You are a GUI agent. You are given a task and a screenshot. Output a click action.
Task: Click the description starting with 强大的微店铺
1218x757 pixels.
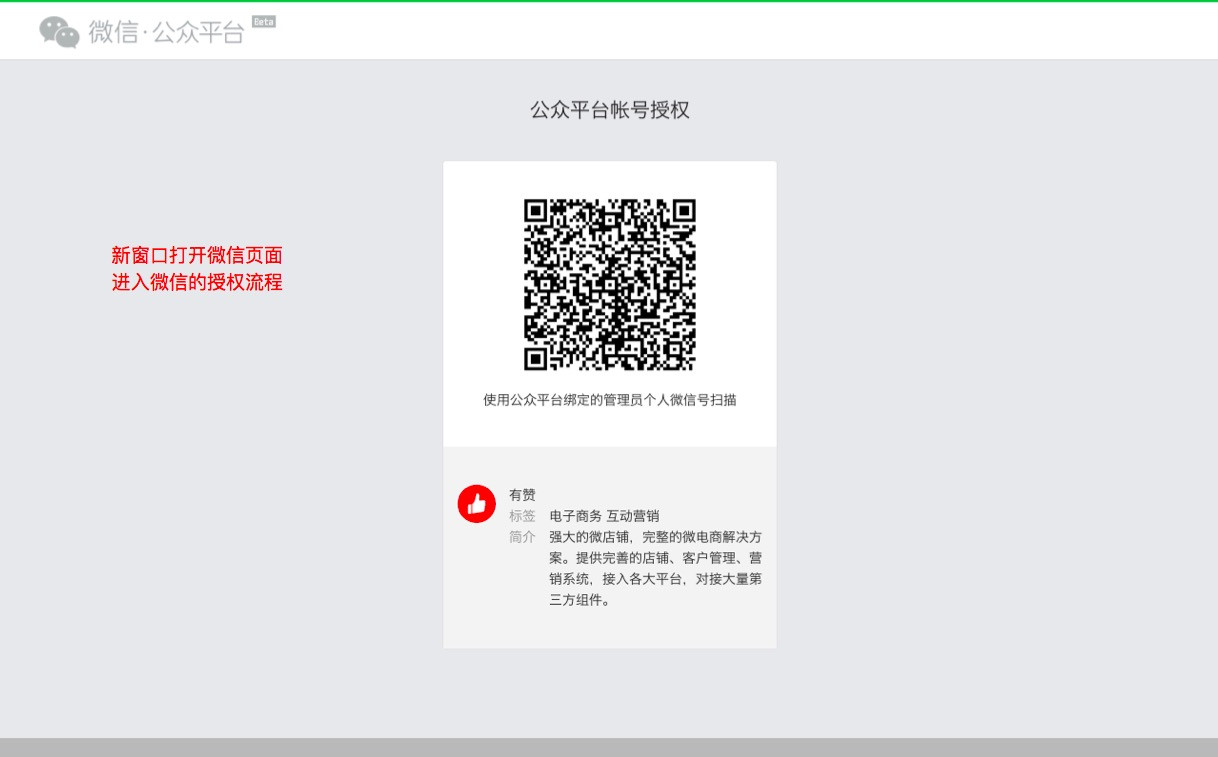point(656,569)
